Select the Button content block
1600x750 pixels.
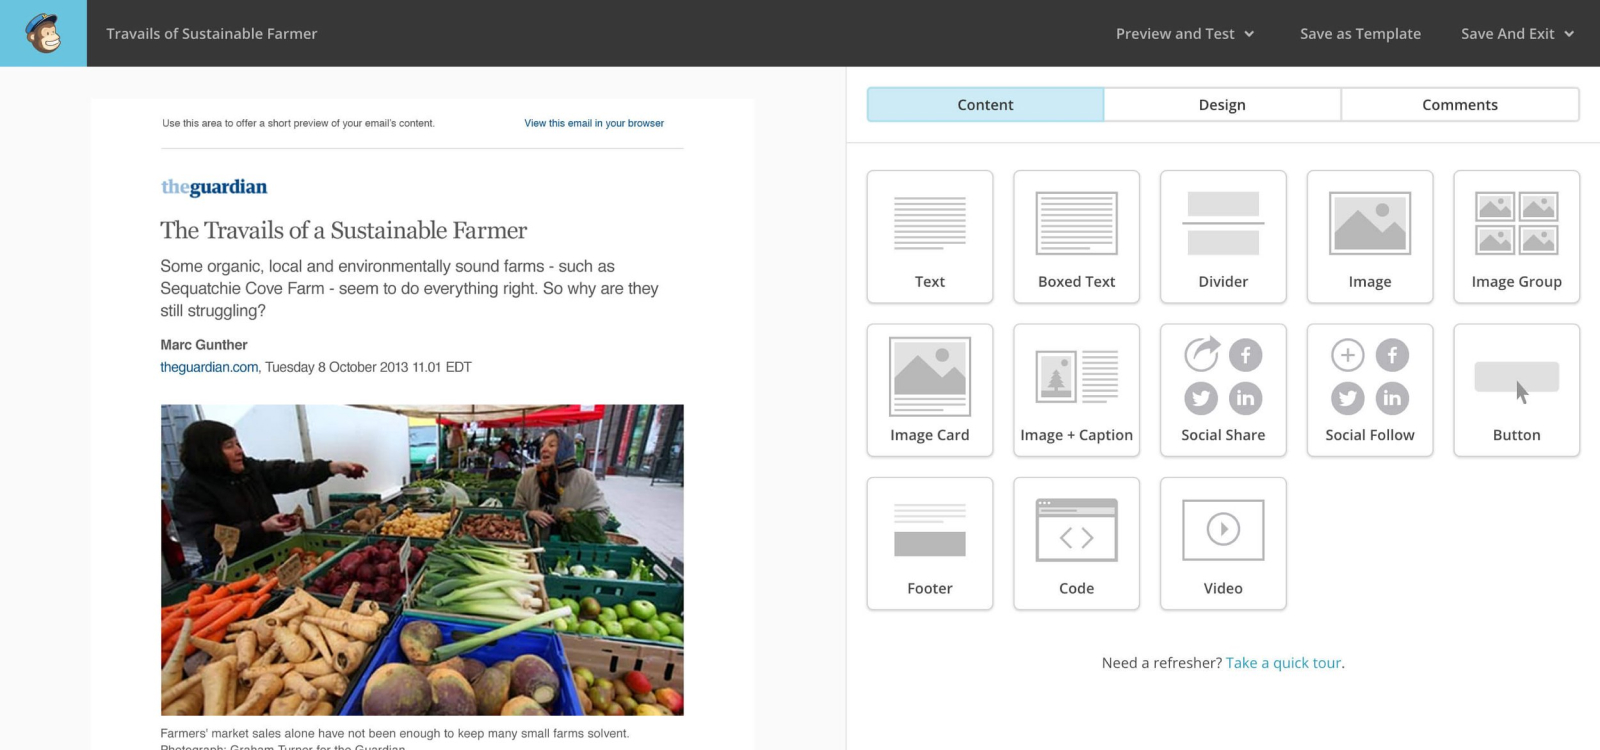click(x=1516, y=390)
